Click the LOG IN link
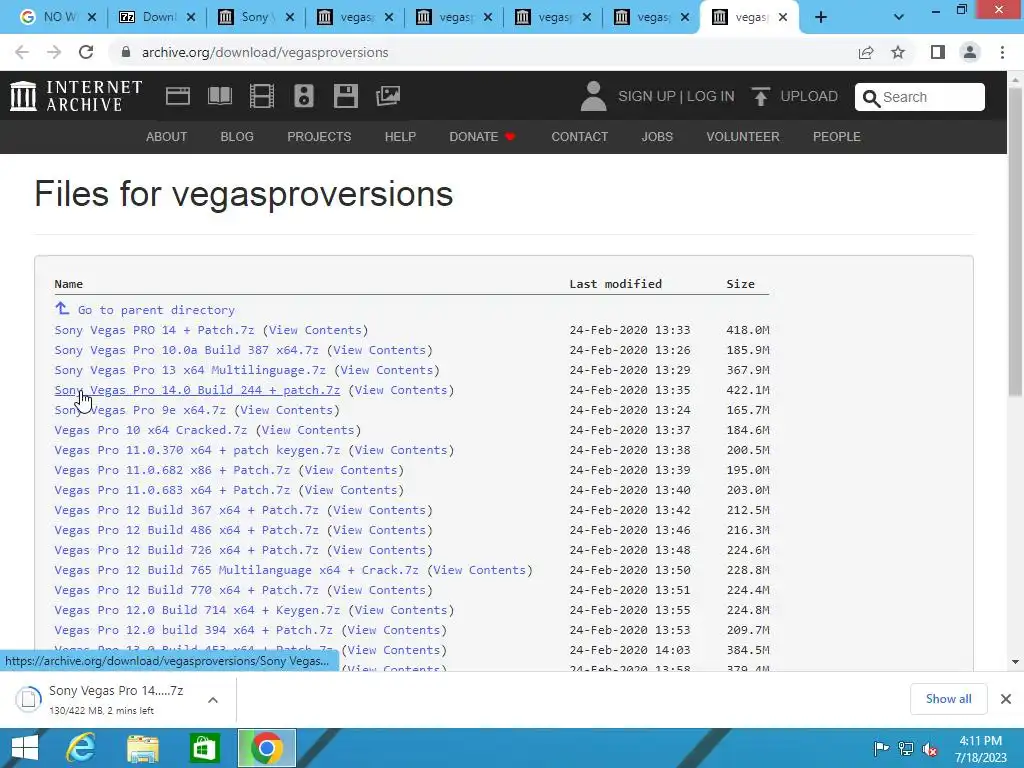Image resolution: width=1024 pixels, height=768 pixels. click(711, 96)
